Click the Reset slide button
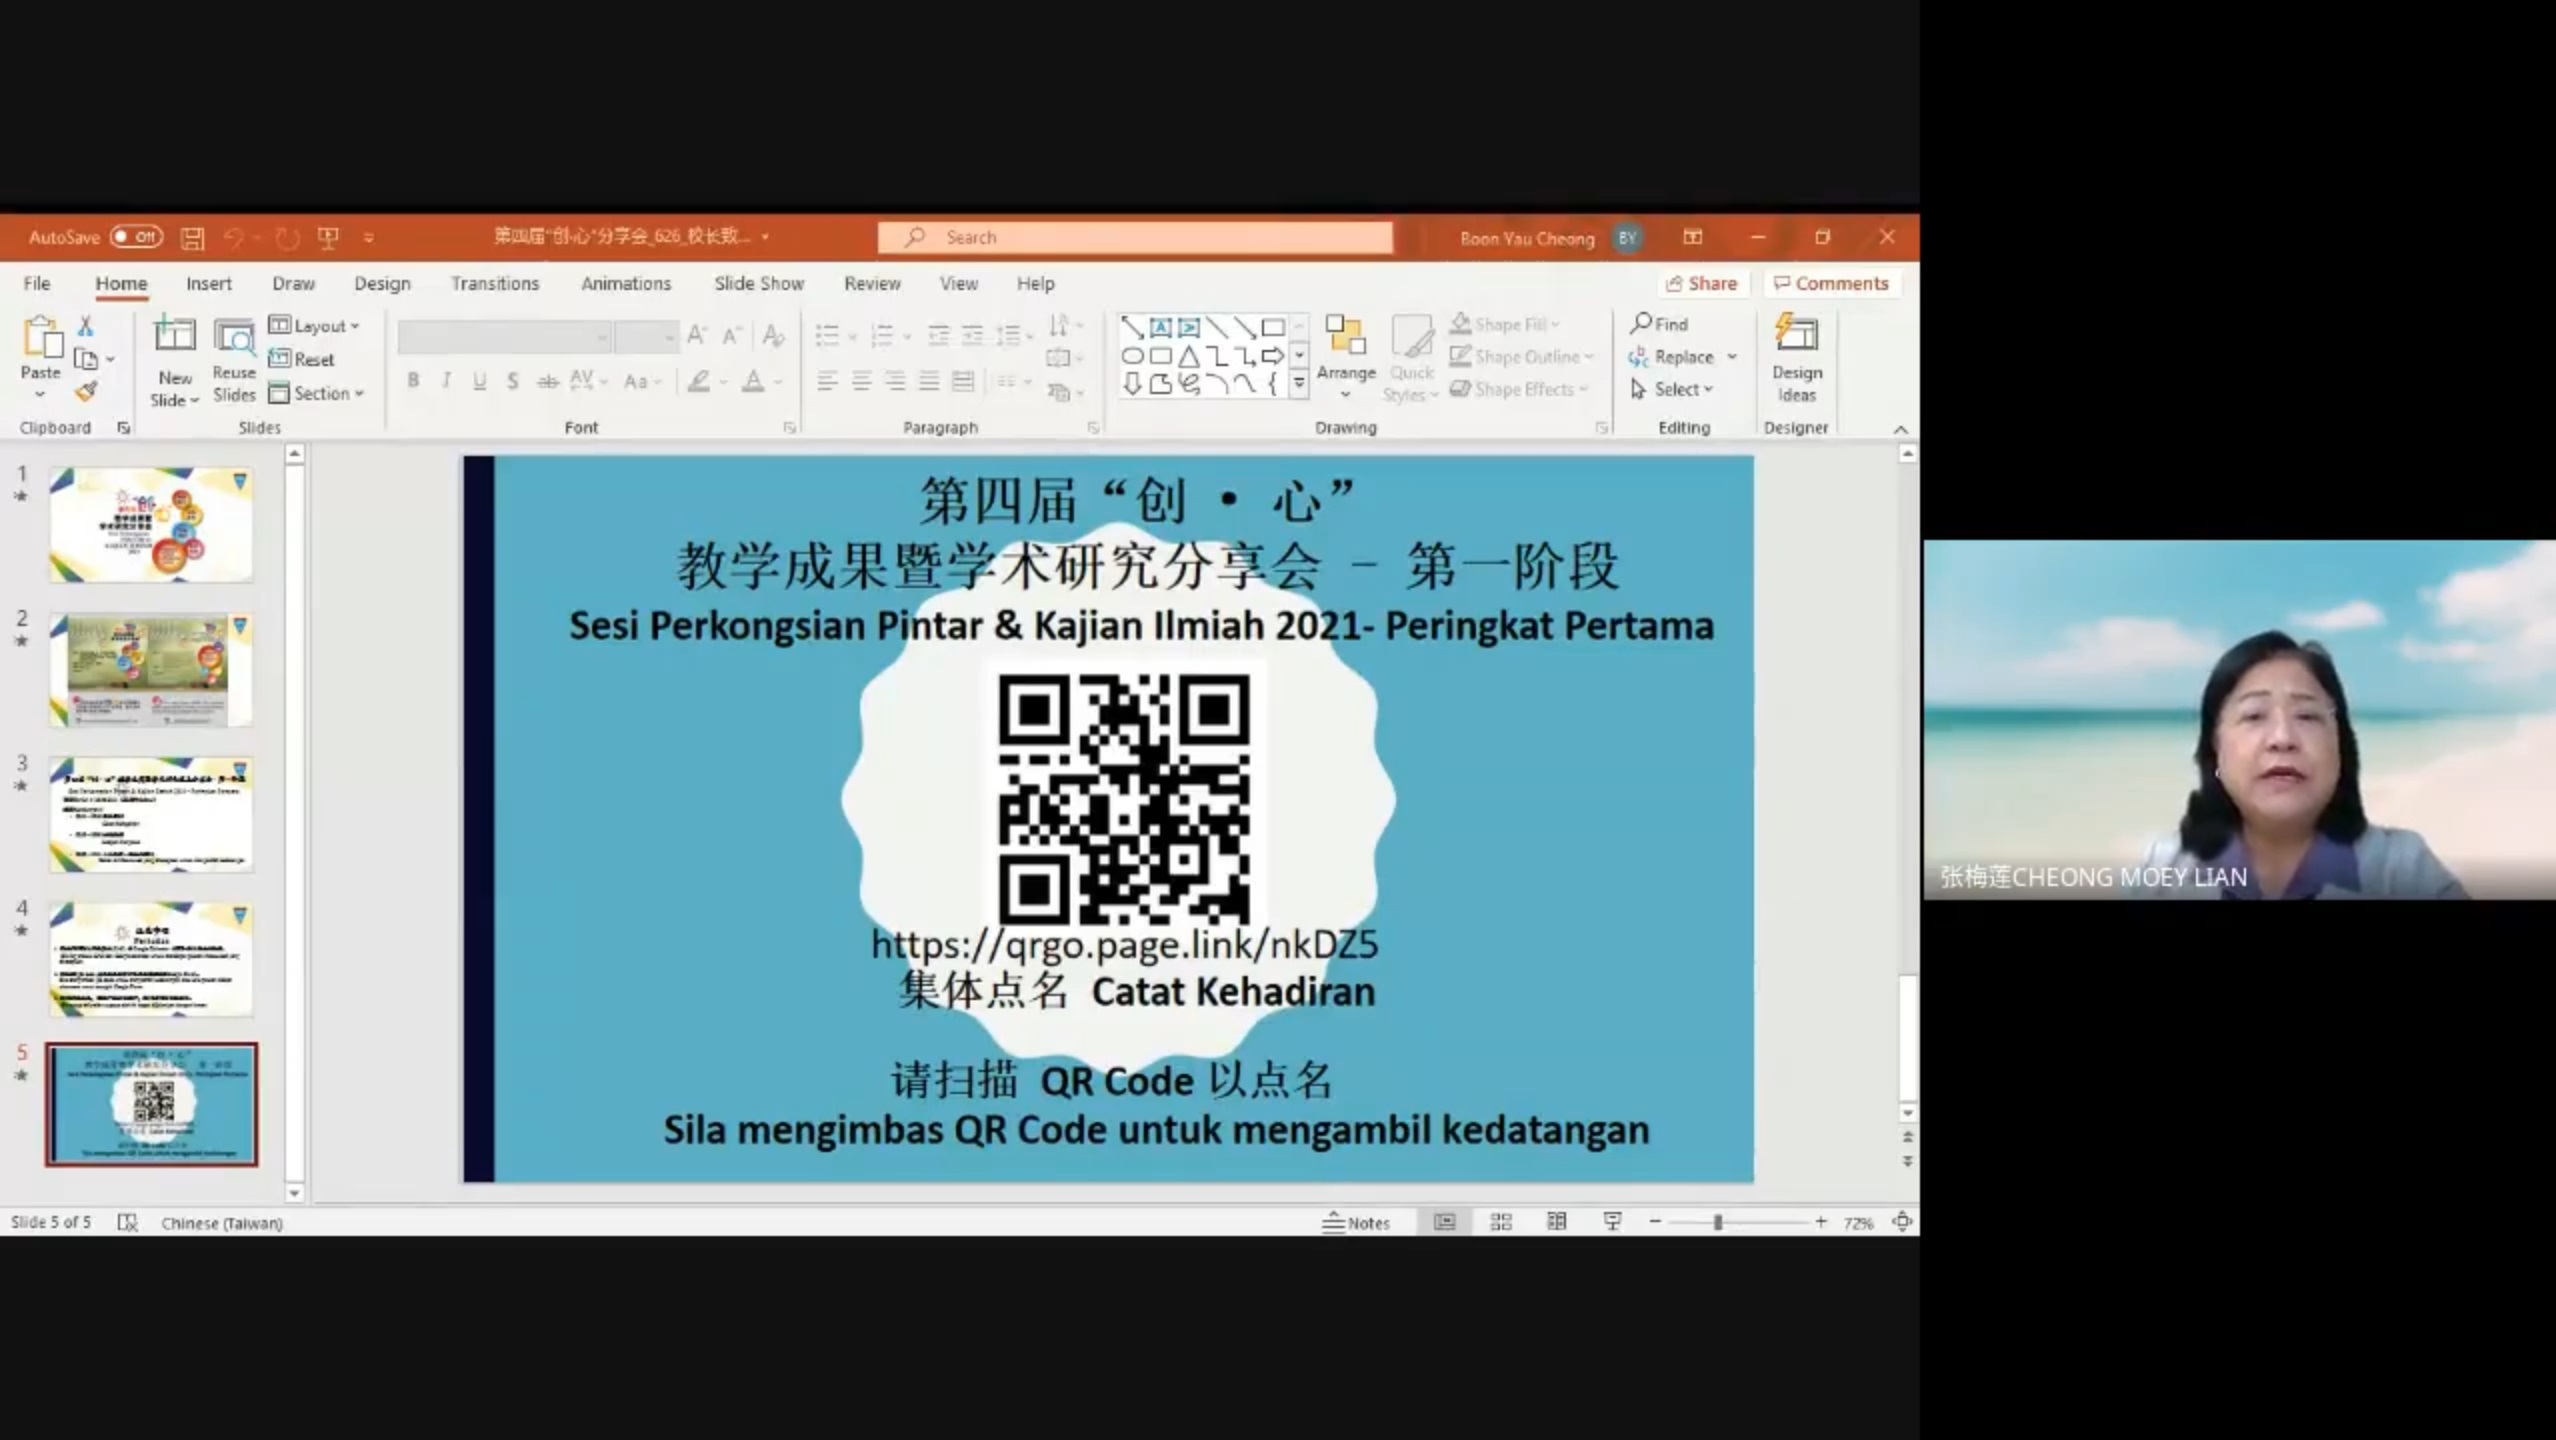The width and height of the screenshot is (2556, 1440). coord(302,359)
